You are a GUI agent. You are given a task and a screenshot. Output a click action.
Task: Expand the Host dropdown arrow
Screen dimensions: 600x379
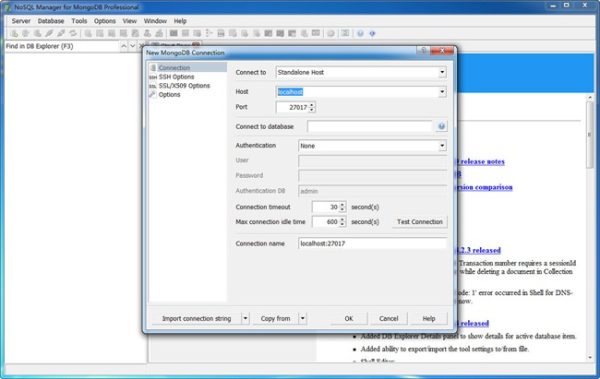[442, 92]
